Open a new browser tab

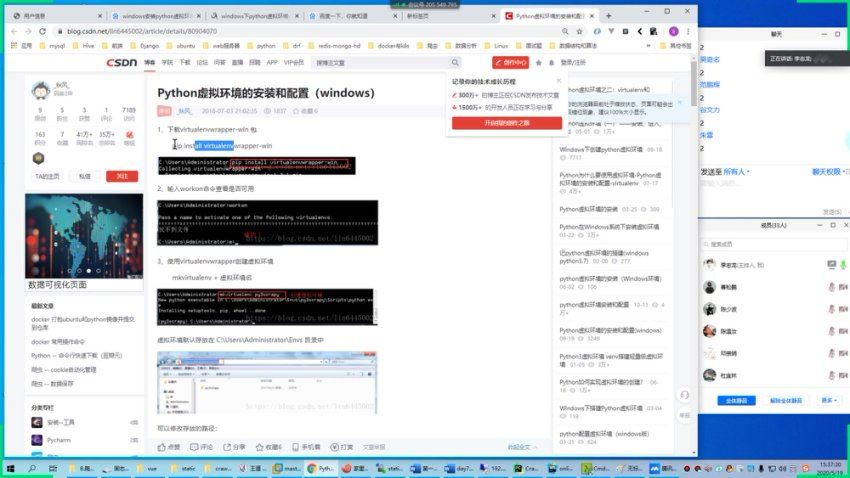click(x=608, y=16)
